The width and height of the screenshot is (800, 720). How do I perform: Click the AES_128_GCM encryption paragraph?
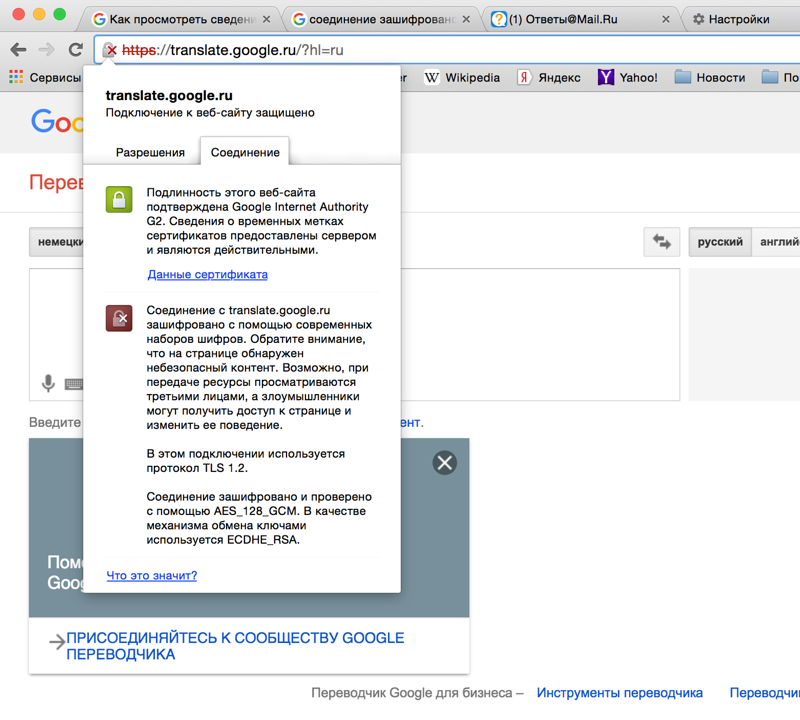coord(259,518)
